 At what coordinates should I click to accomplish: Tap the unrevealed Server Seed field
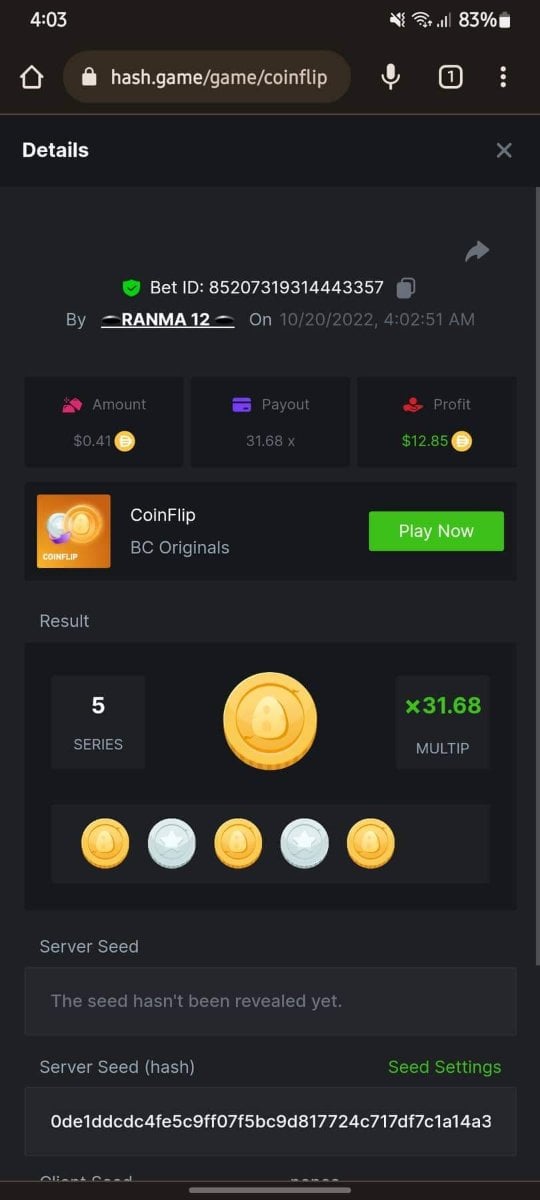271,1001
